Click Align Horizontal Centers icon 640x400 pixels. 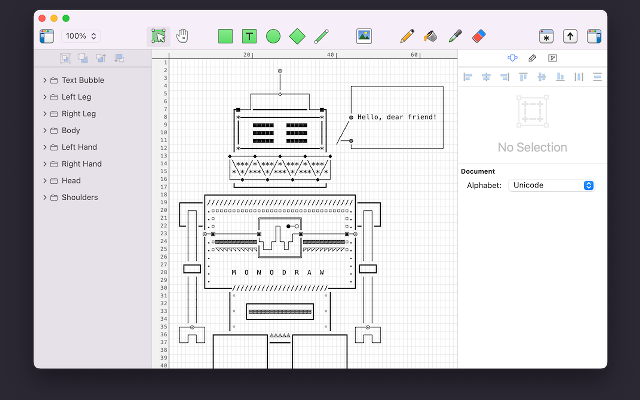[x=486, y=77]
